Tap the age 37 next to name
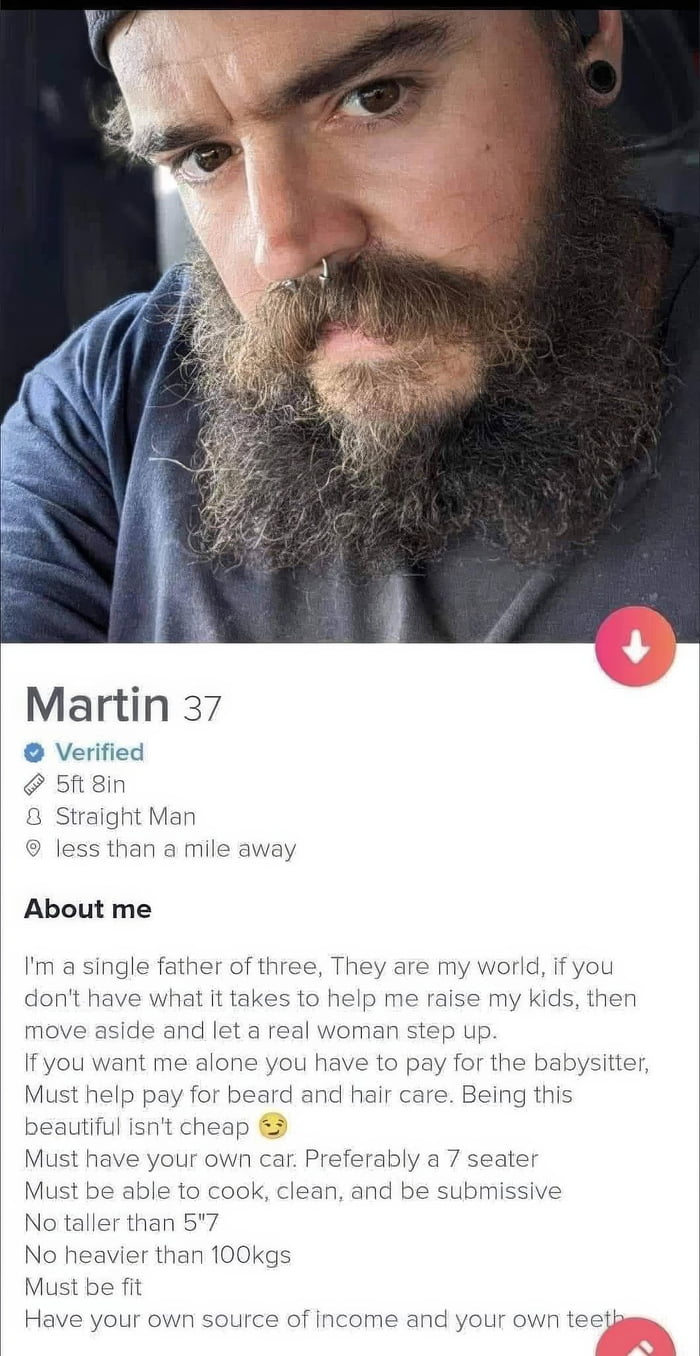Screen dimensions: 700x1356 201,709
